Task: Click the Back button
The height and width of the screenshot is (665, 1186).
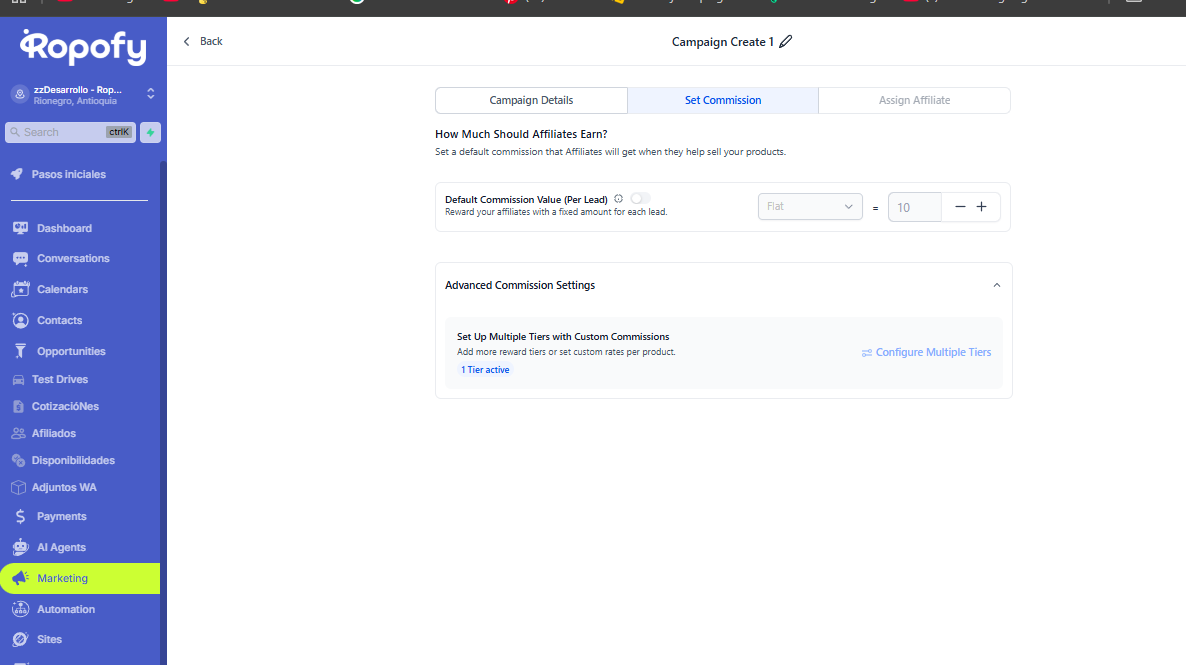Action: tap(202, 41)
